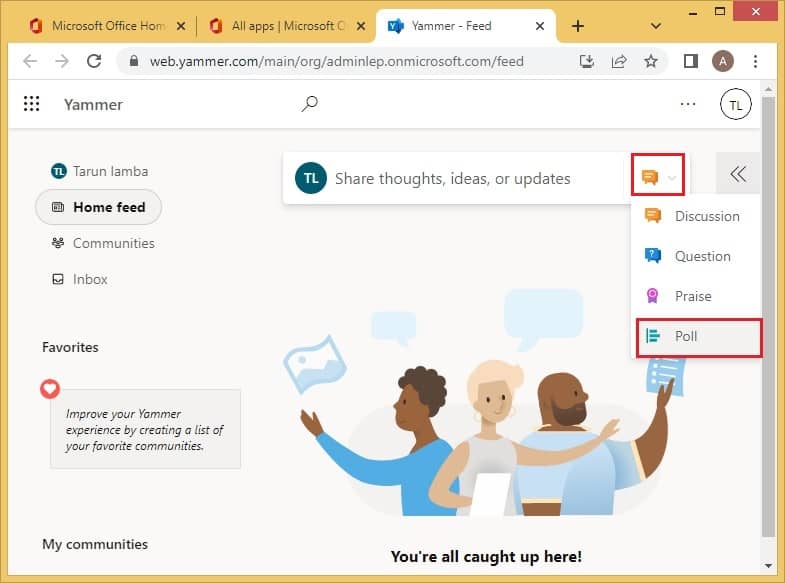Go back to the previous browser page
The height and width of the screenshot is (583, 785).
tap(30, 61)
